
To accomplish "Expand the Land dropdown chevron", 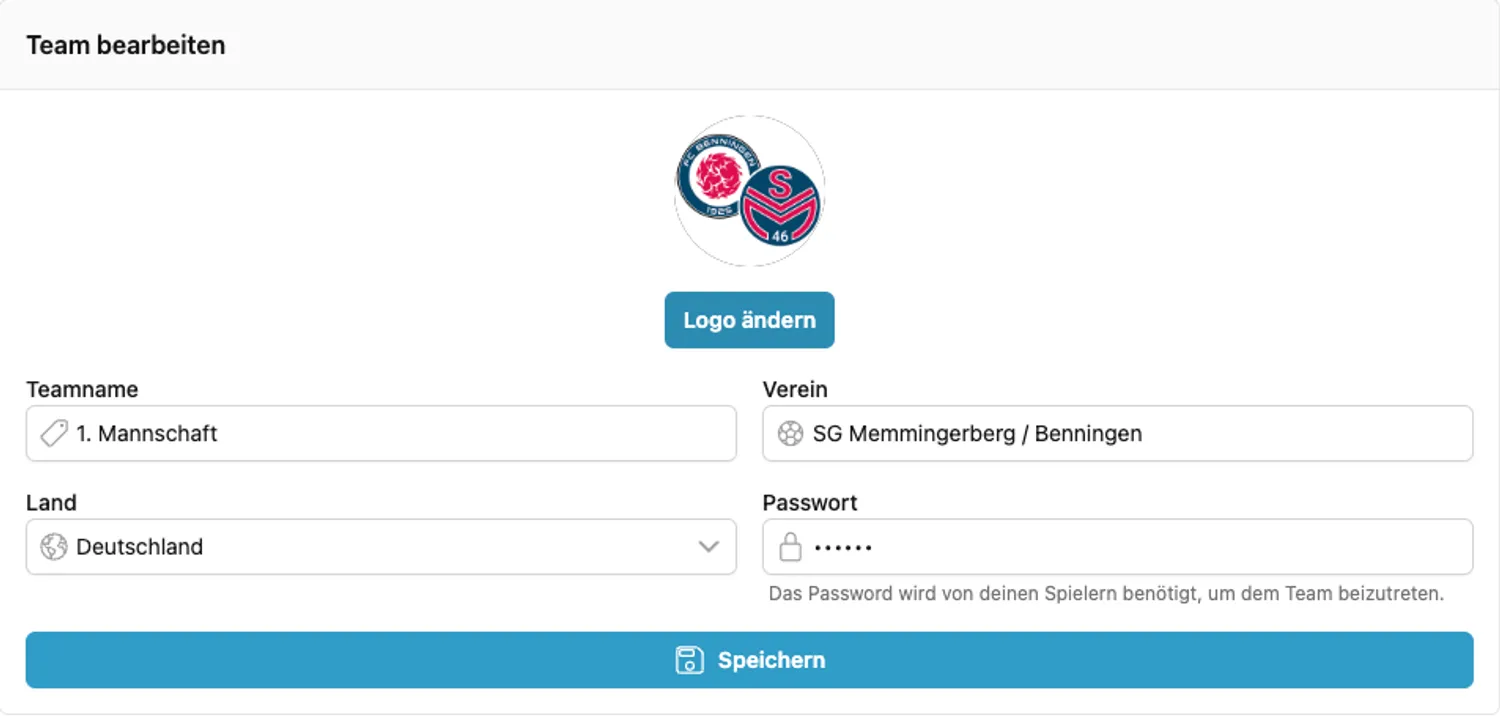I will pyautogui.click(x=708, y=547).
